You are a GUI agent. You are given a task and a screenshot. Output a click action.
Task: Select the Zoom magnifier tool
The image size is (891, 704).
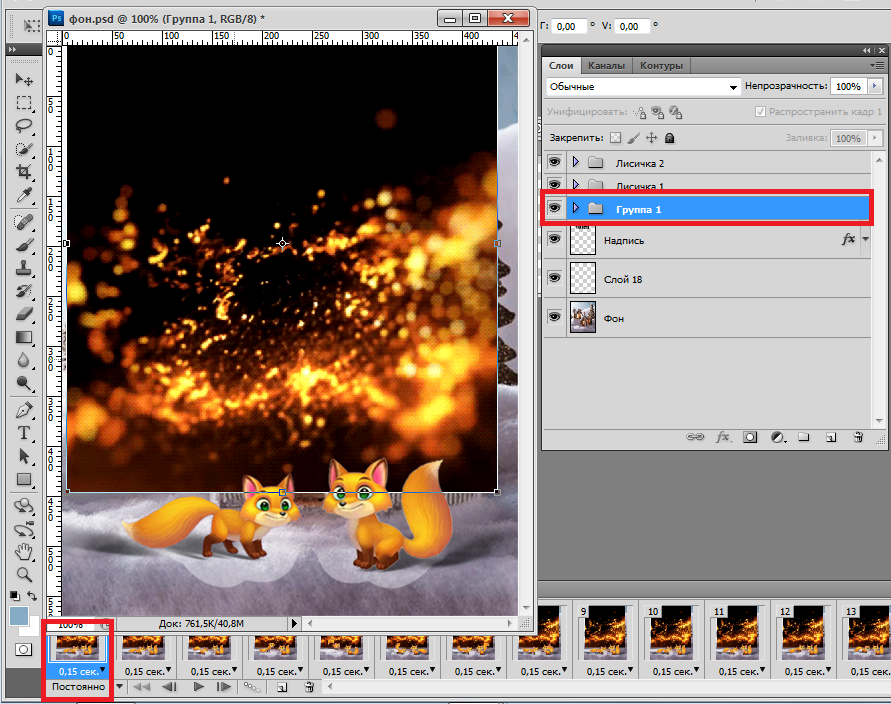pos(23,574)
